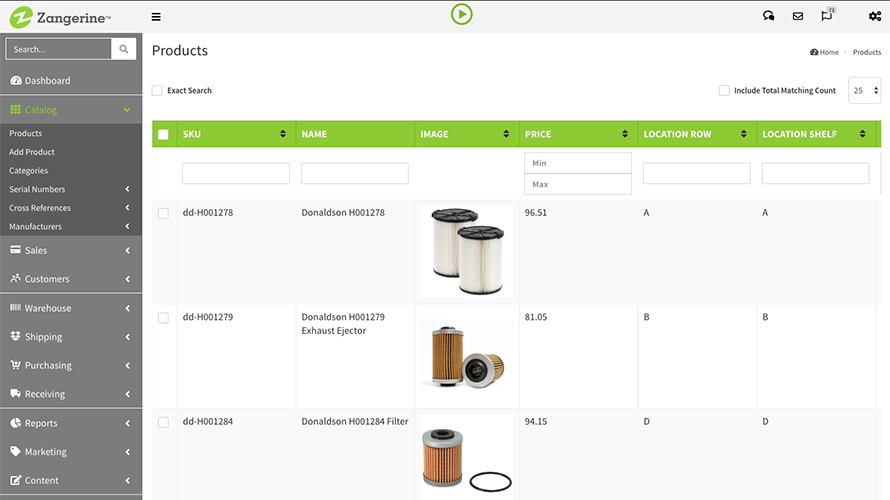Screen dimensions: 890x500
Task: Open the settings gears icon
Action: click(x=875, y=16)
